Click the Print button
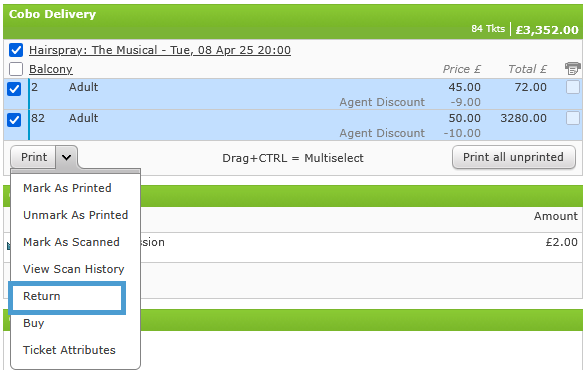587x370 pixels. (x=34, y=157)
